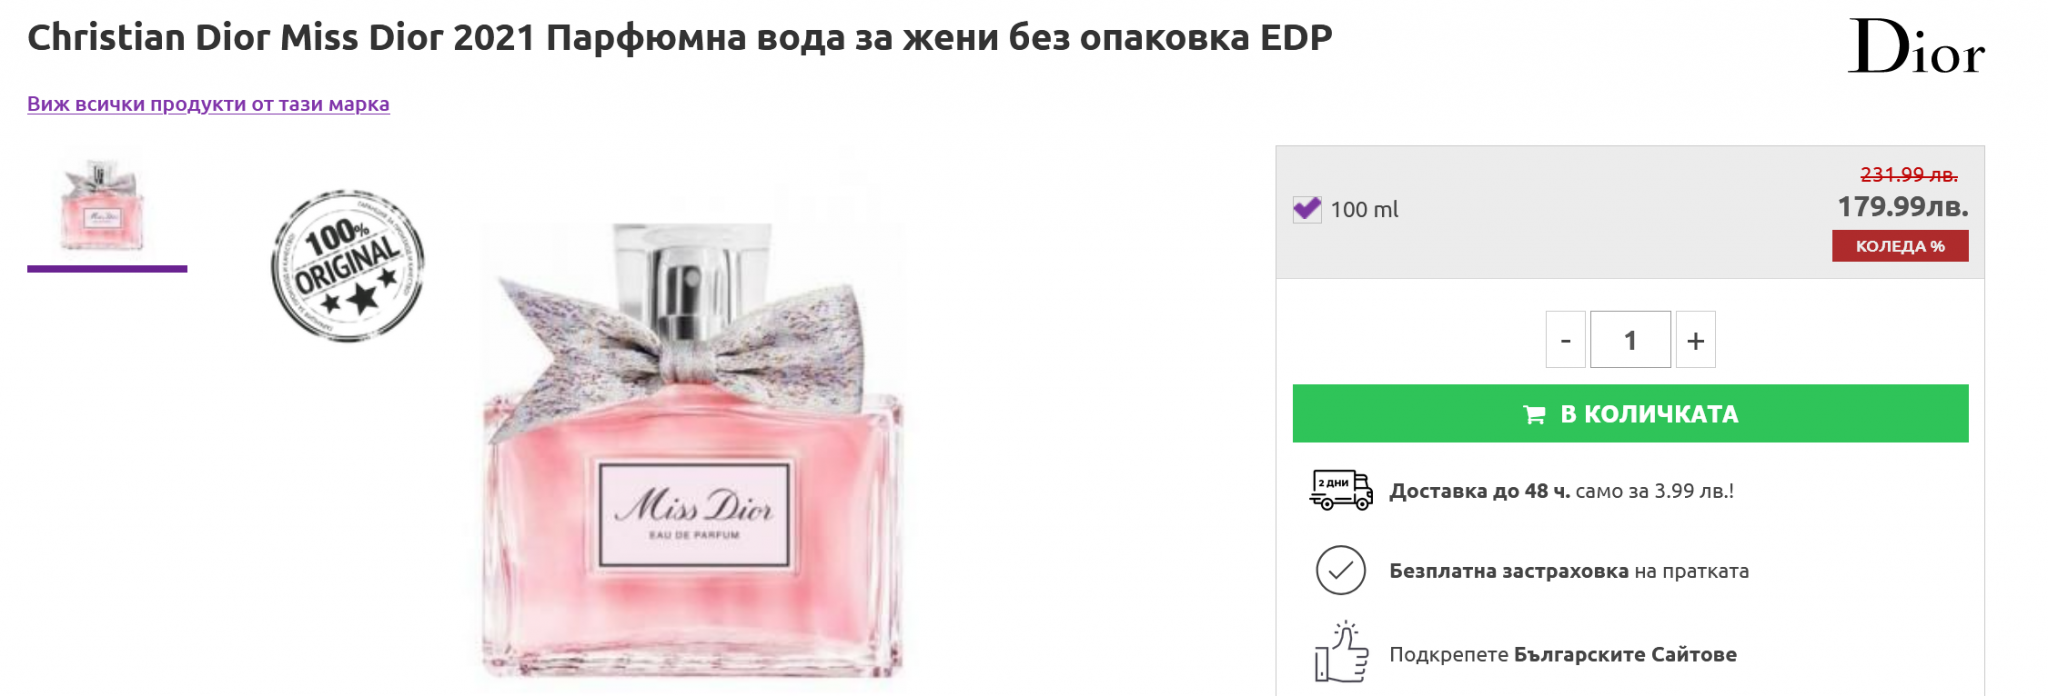
Task: Select the 100 ml size label
Action: 1364,210
